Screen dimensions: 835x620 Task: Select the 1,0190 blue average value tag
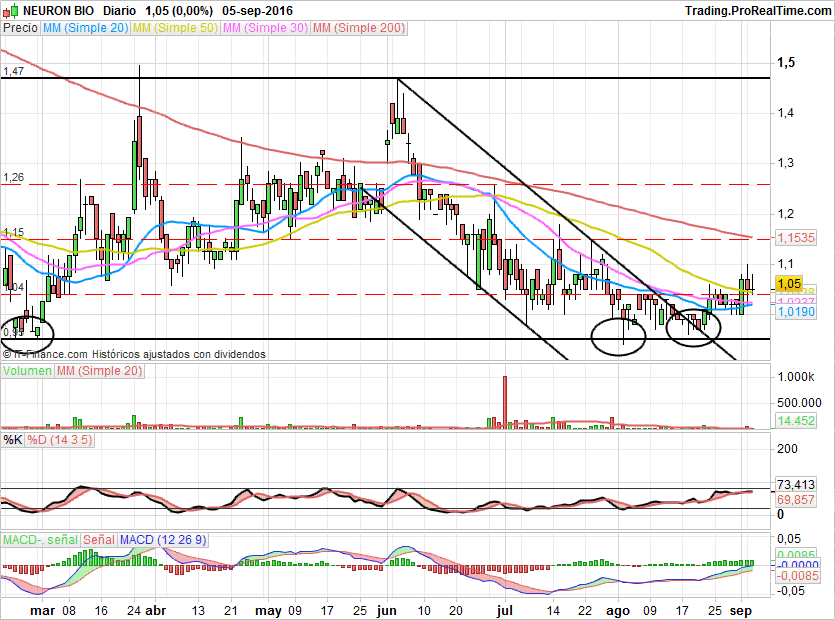pos(796,312)
